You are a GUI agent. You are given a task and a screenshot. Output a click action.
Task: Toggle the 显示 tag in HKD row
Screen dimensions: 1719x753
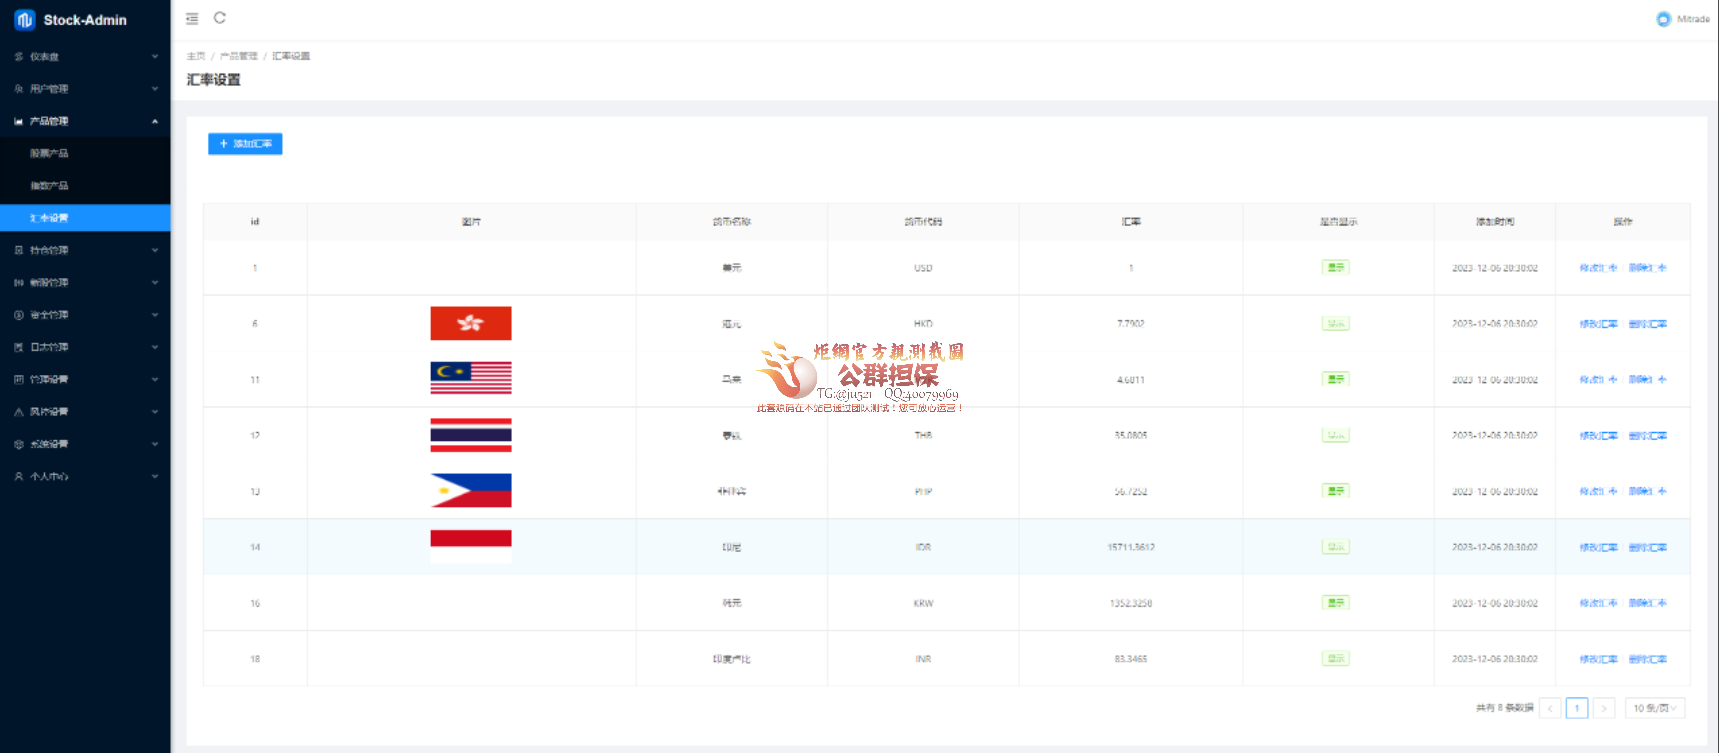click(x=1335, y=324)
